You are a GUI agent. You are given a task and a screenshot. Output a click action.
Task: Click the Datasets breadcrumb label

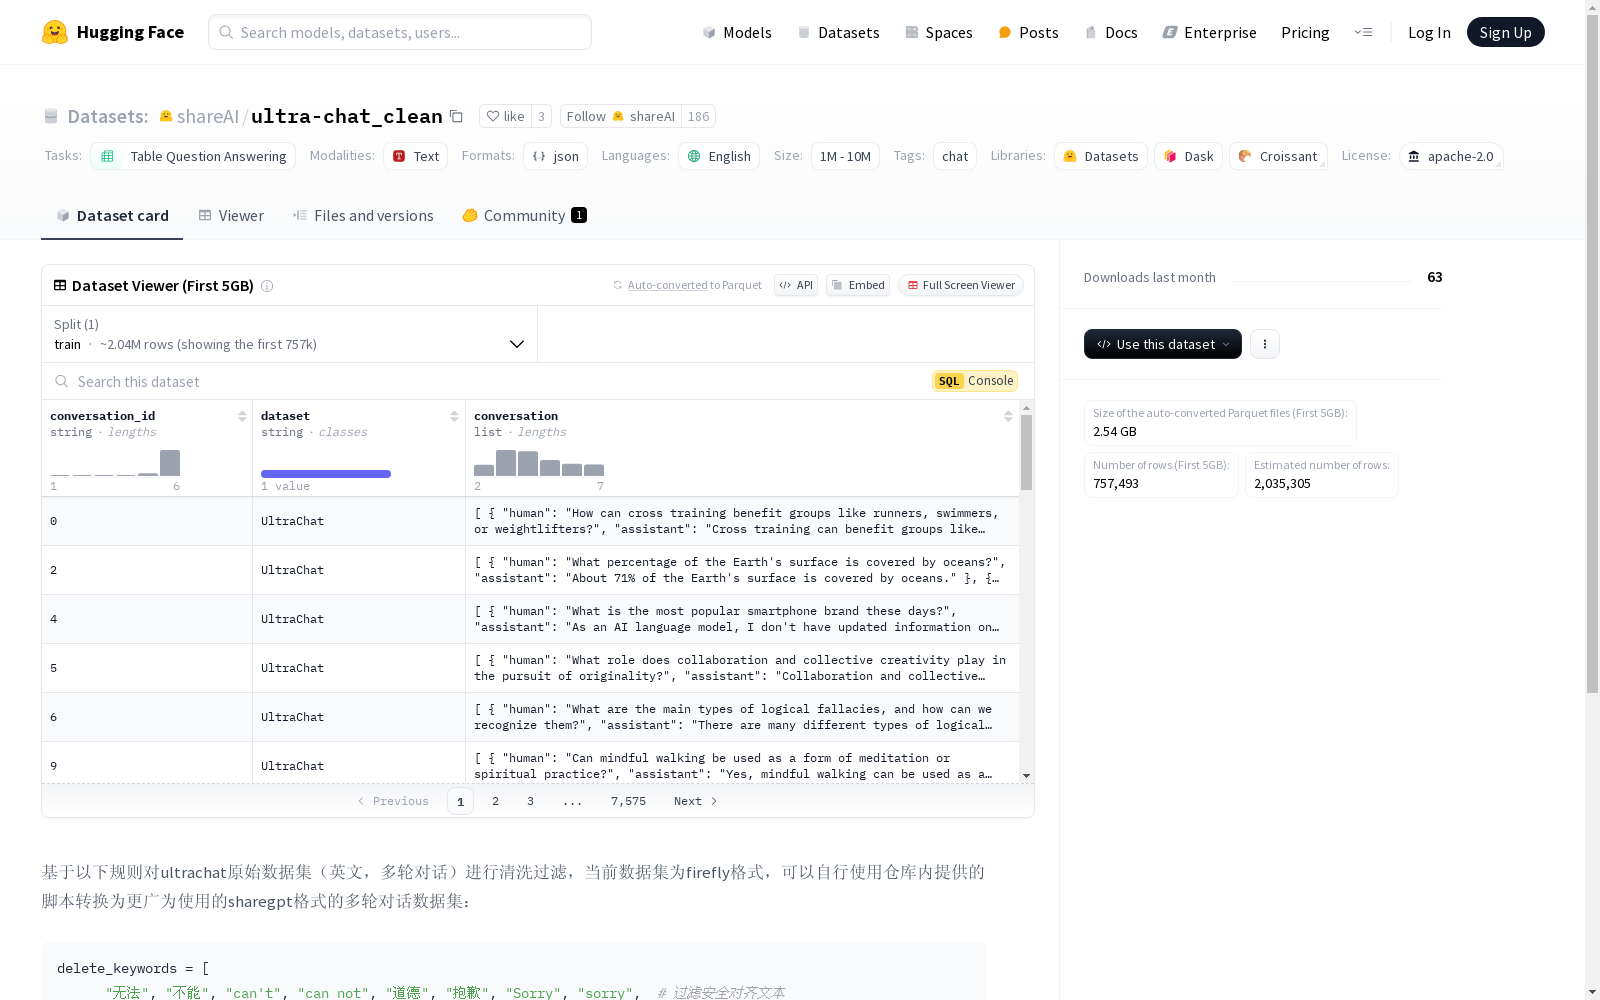[x=107, y=116]
